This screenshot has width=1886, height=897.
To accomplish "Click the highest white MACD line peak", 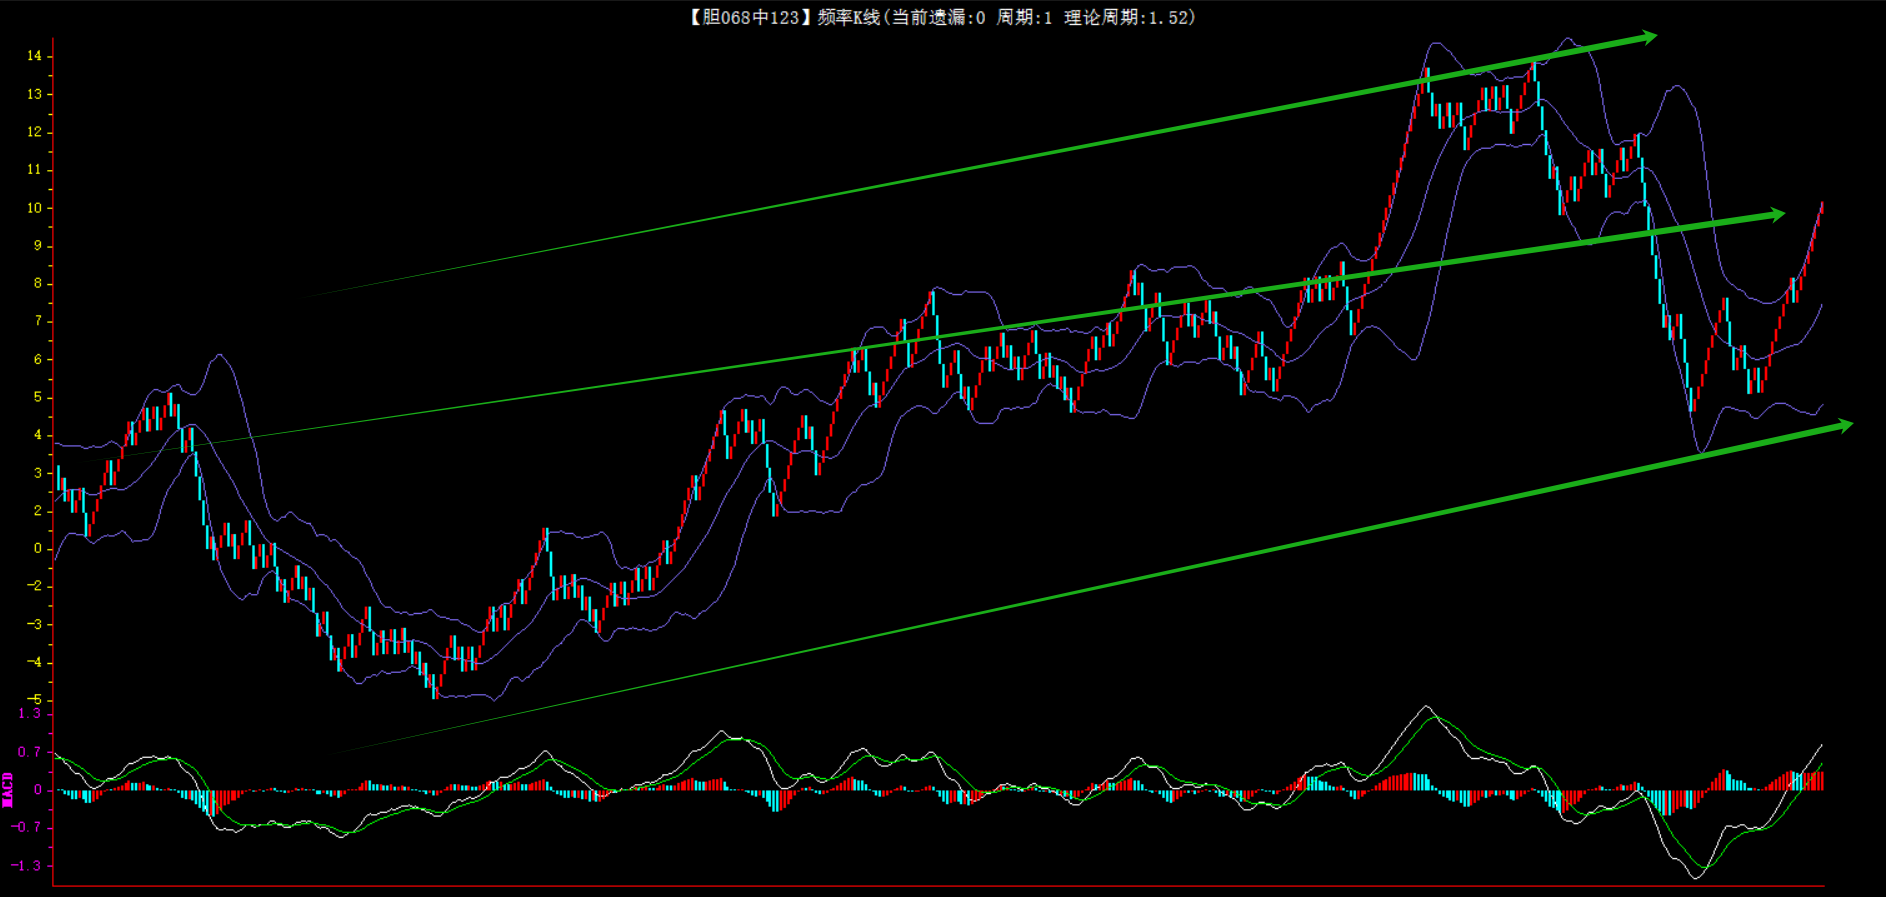I will (1426, 707).
